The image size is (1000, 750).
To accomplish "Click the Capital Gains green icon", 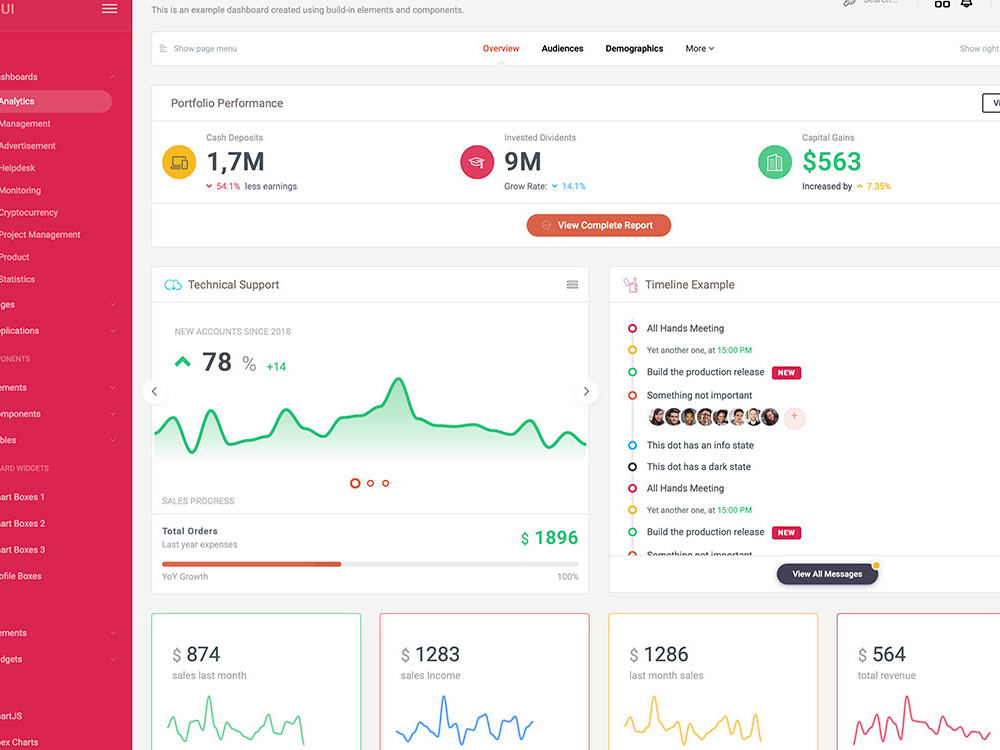I will (x=775, y=162).
